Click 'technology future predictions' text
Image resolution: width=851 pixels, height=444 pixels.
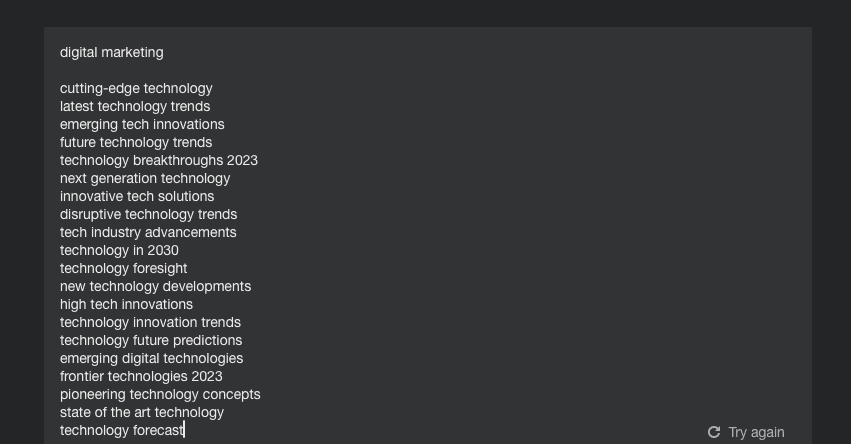tap(151, 340)
